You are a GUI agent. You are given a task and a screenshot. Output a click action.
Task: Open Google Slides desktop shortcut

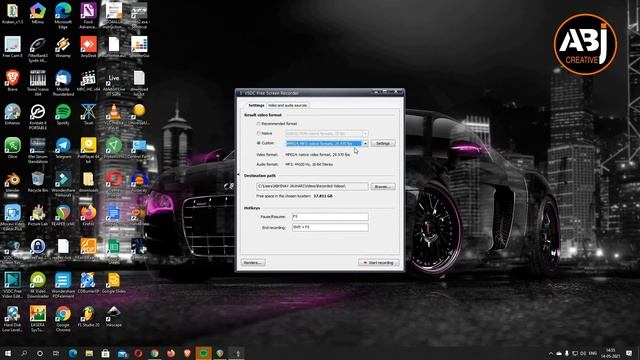pyautogui.click(x=113, y=282)
